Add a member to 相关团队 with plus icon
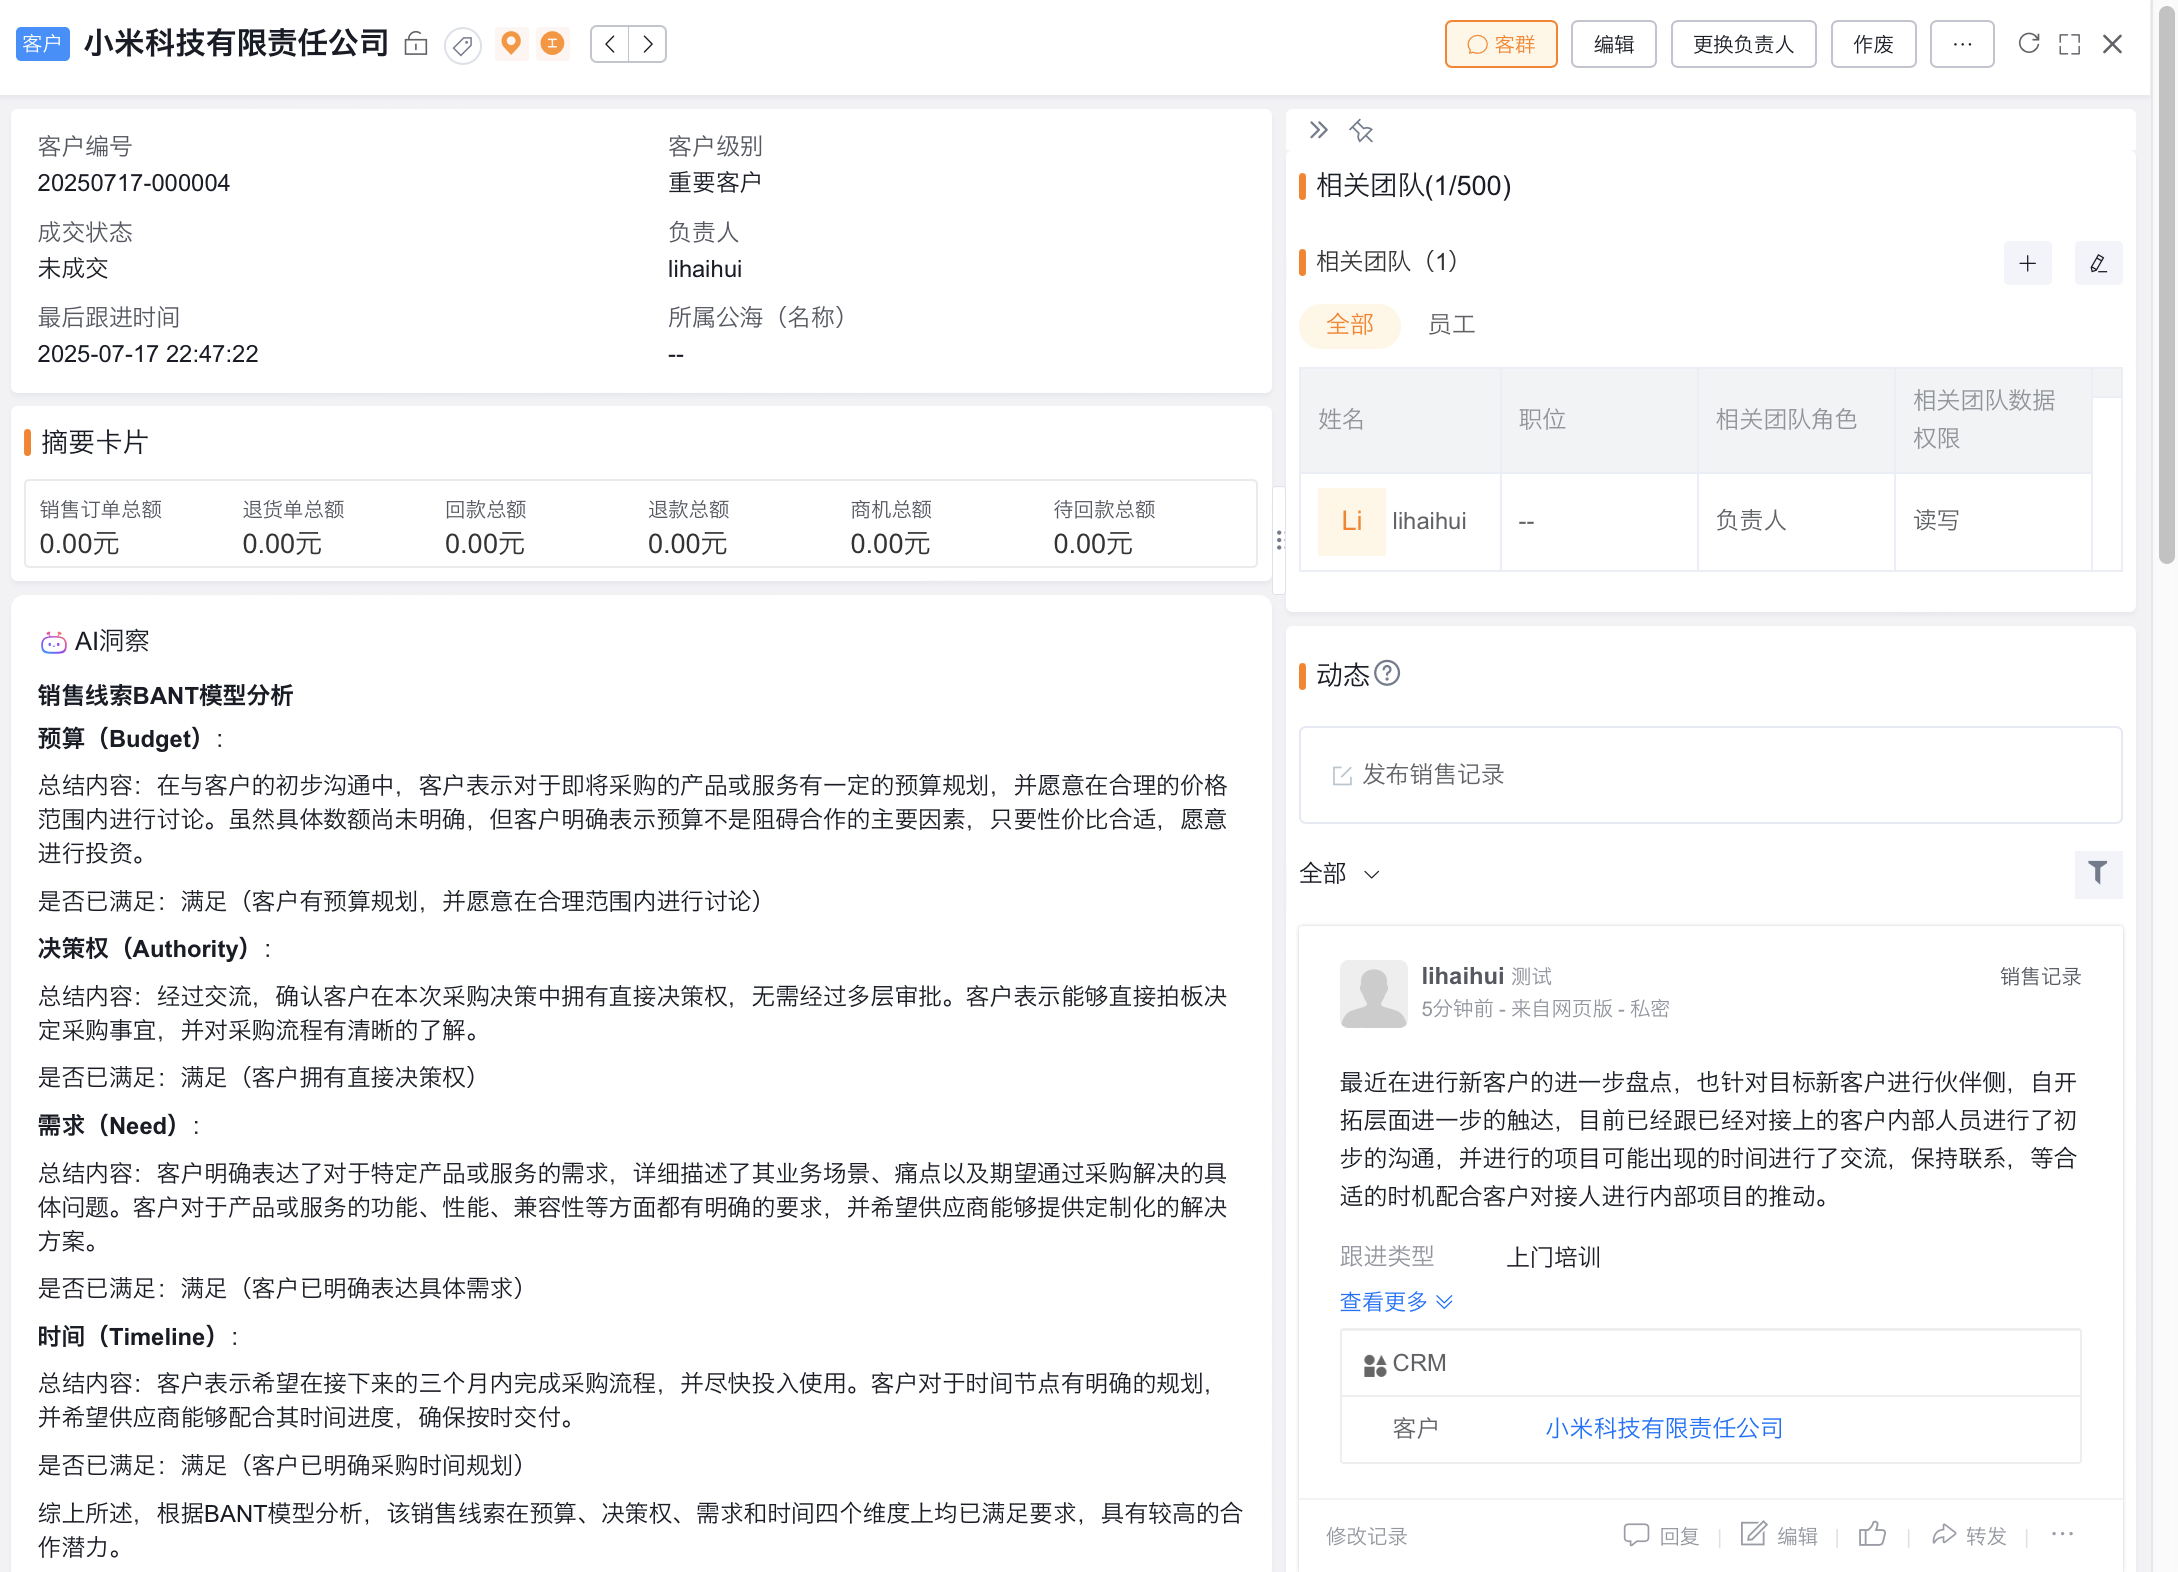Screen dimensions: 2178x1572 [2028, 263]
